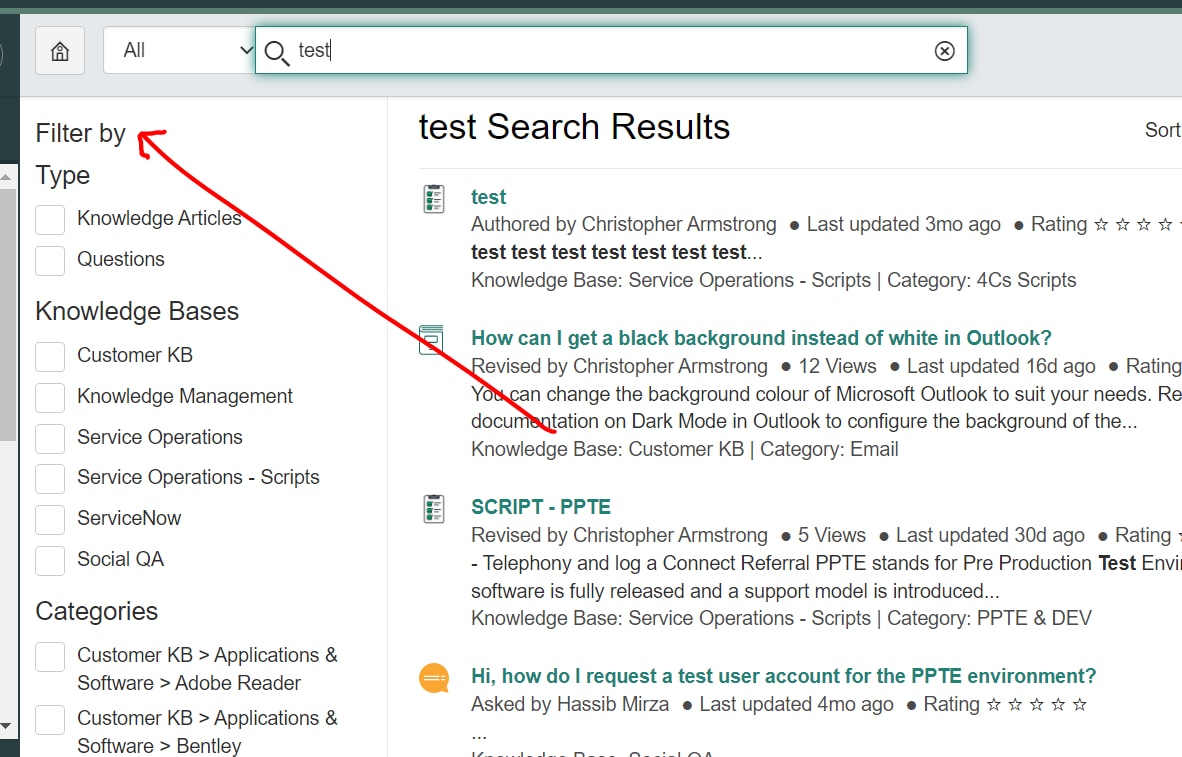The width and height of the screenshot is (1182, 757).
Task: Check the Adobe Reader category filter
Action: [x=49, y=656]
